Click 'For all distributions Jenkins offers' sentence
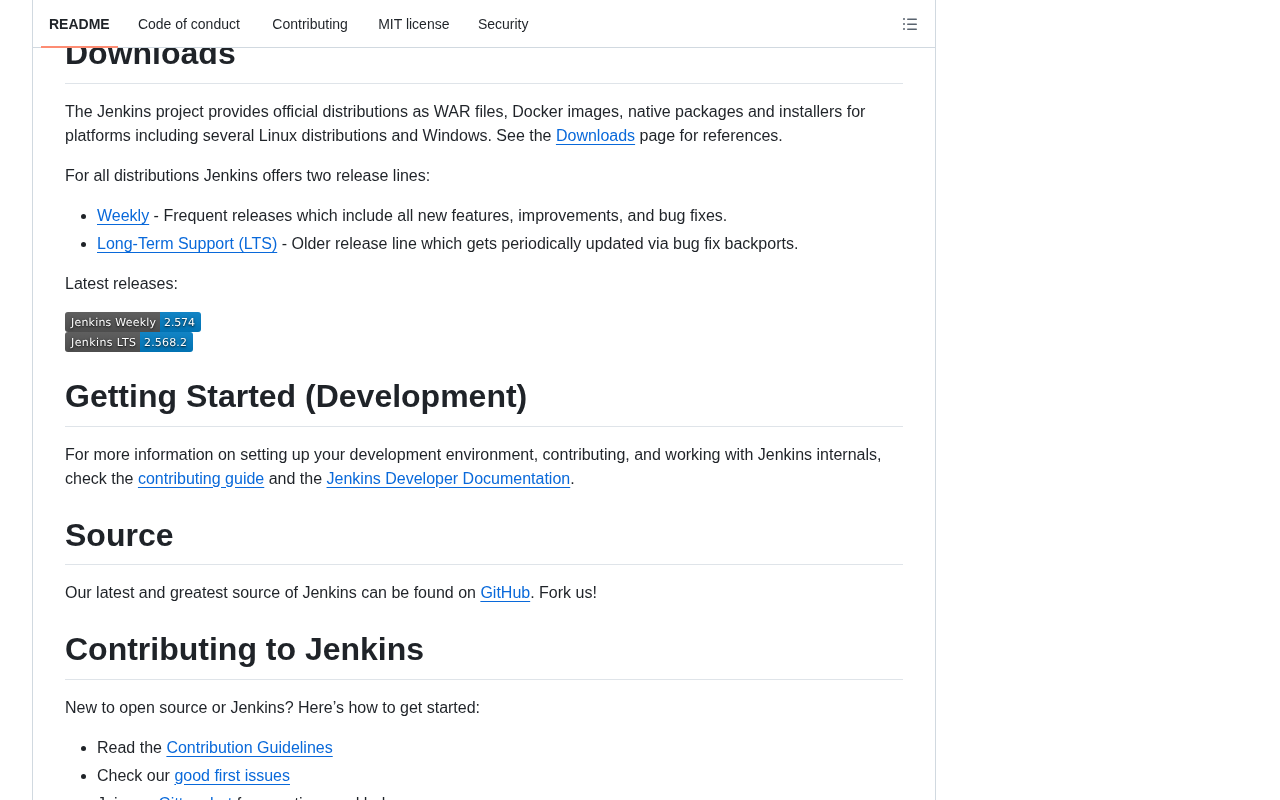This screenshot has width=1280, height=800. 247,176
